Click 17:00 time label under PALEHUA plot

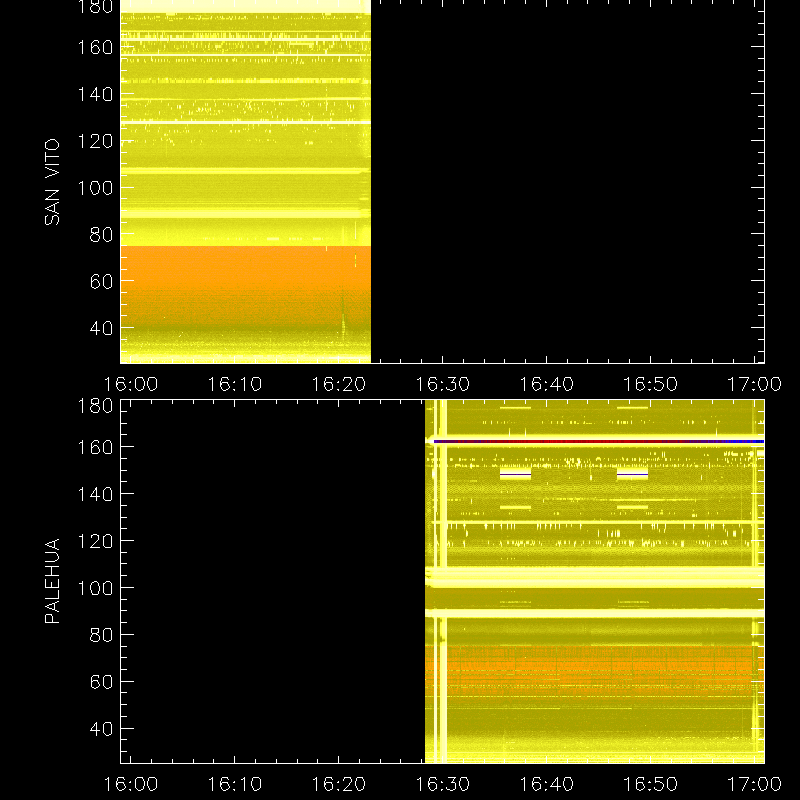754,784
